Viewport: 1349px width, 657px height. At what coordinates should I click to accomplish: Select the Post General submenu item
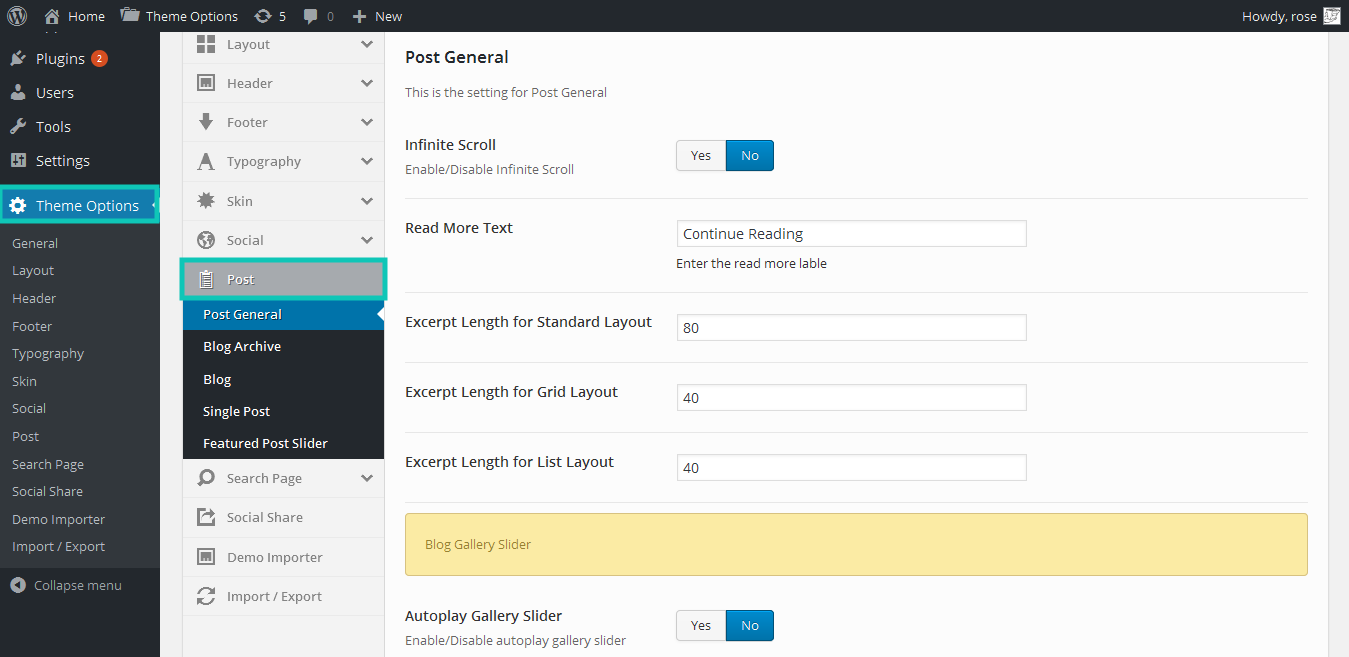pos(283,314)
